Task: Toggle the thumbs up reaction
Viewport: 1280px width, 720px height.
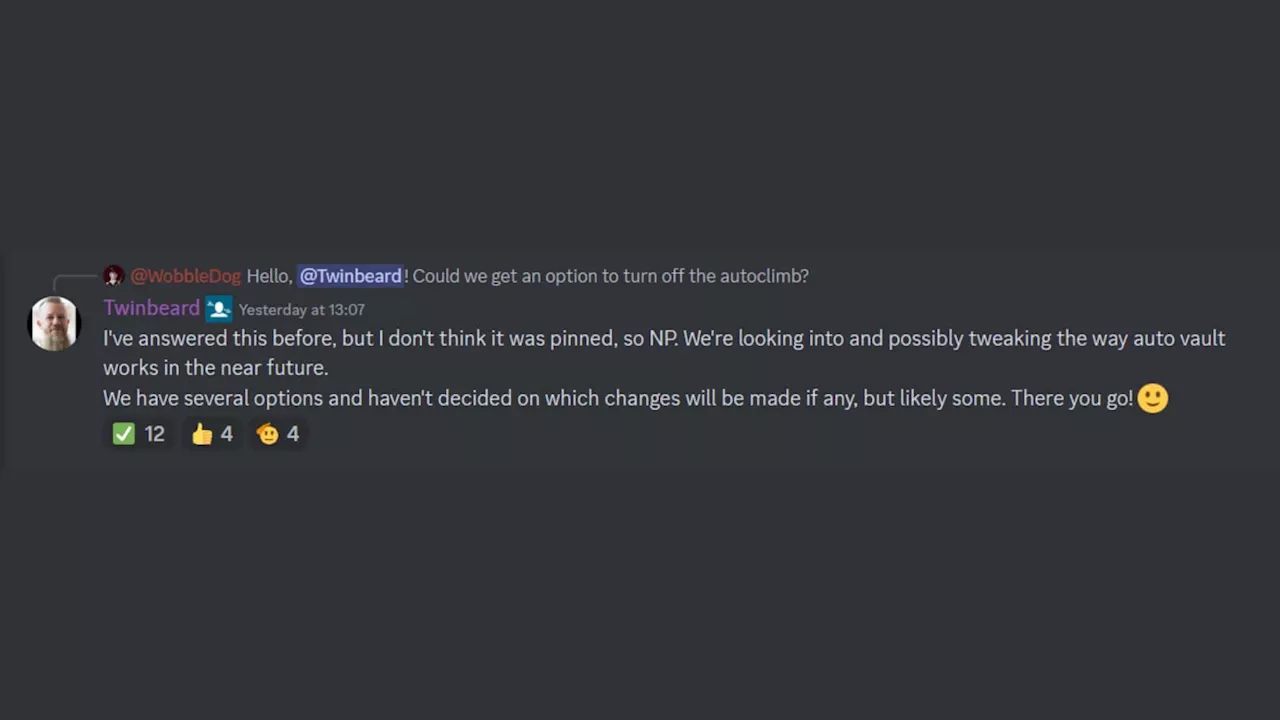Action: pyautogui.click(x=212, y=434)
